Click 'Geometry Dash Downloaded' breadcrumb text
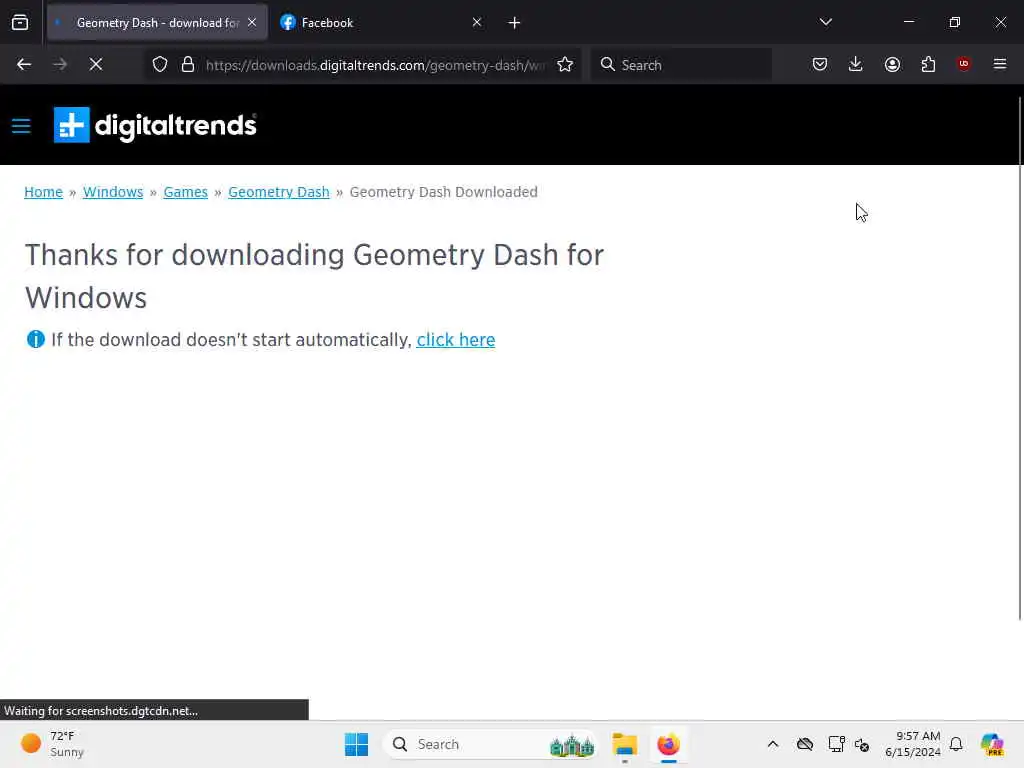 443,192
